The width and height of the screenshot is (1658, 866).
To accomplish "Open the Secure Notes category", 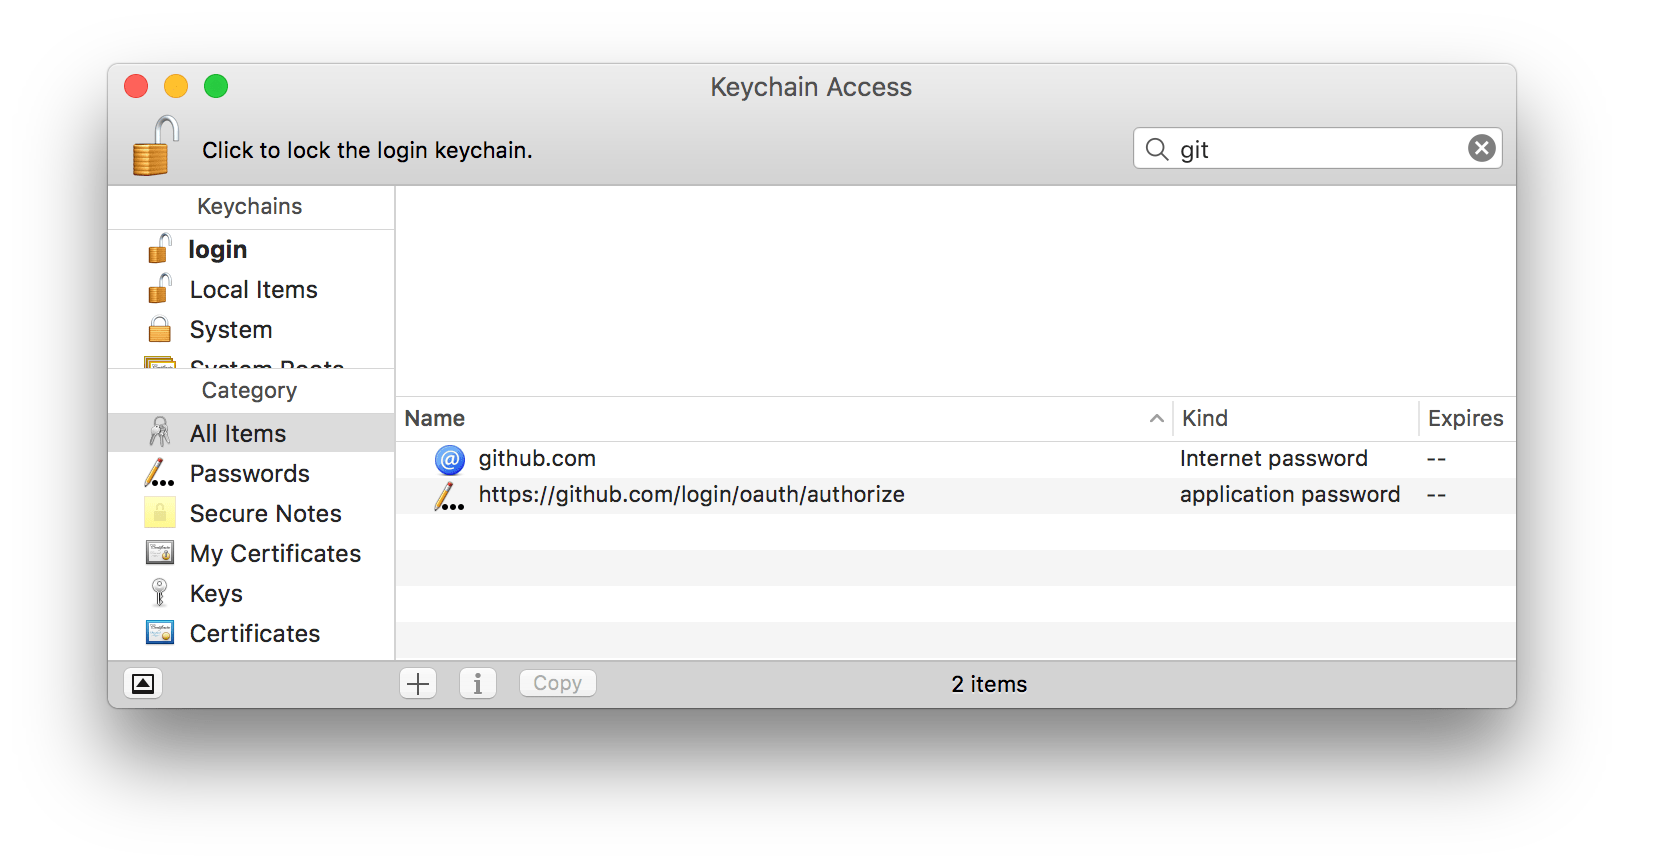I will [265, 514].
